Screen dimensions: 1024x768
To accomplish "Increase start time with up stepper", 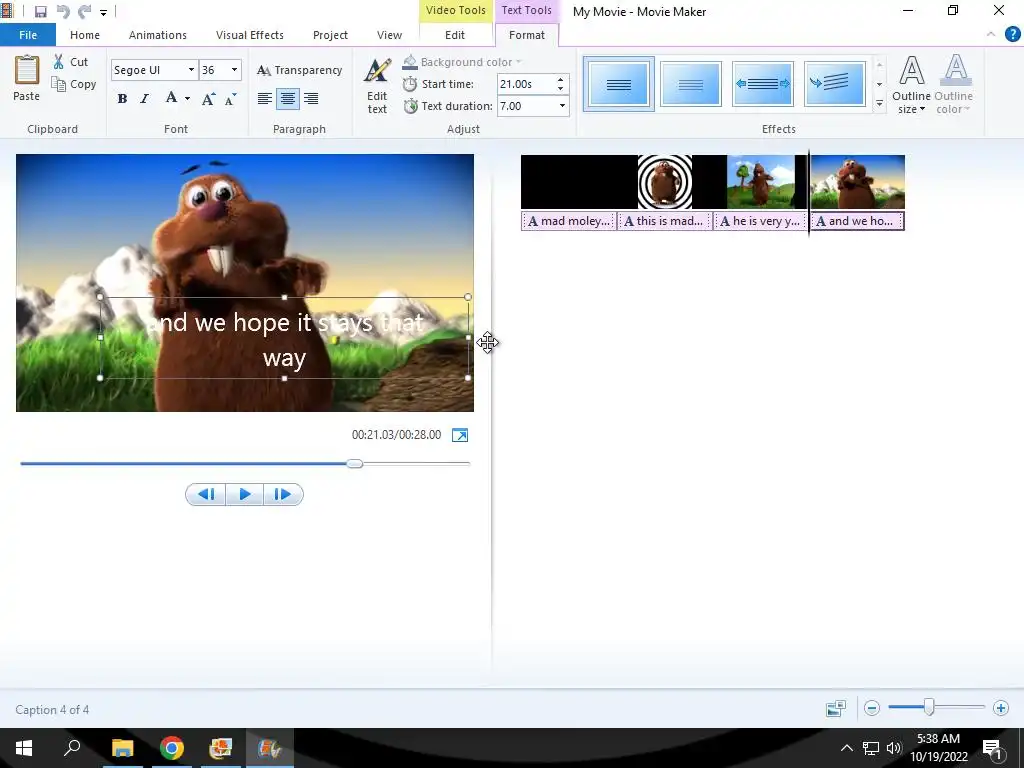I will (x=560, y=80).
